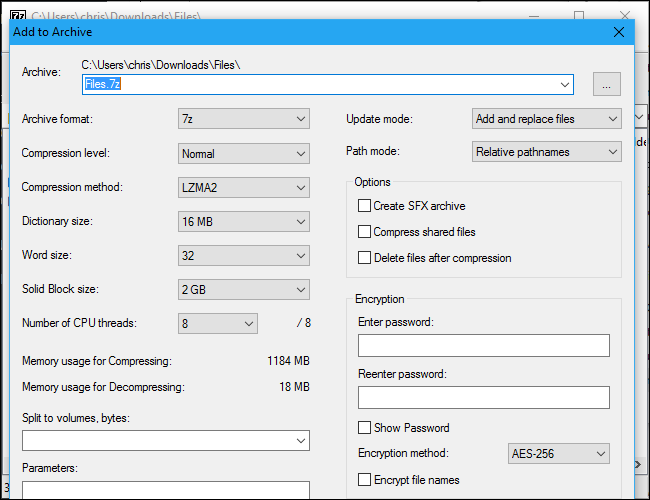Enable the Create SFX archive checkbox
The height and width of the screenshot is (500, 650).
point(365,206)
